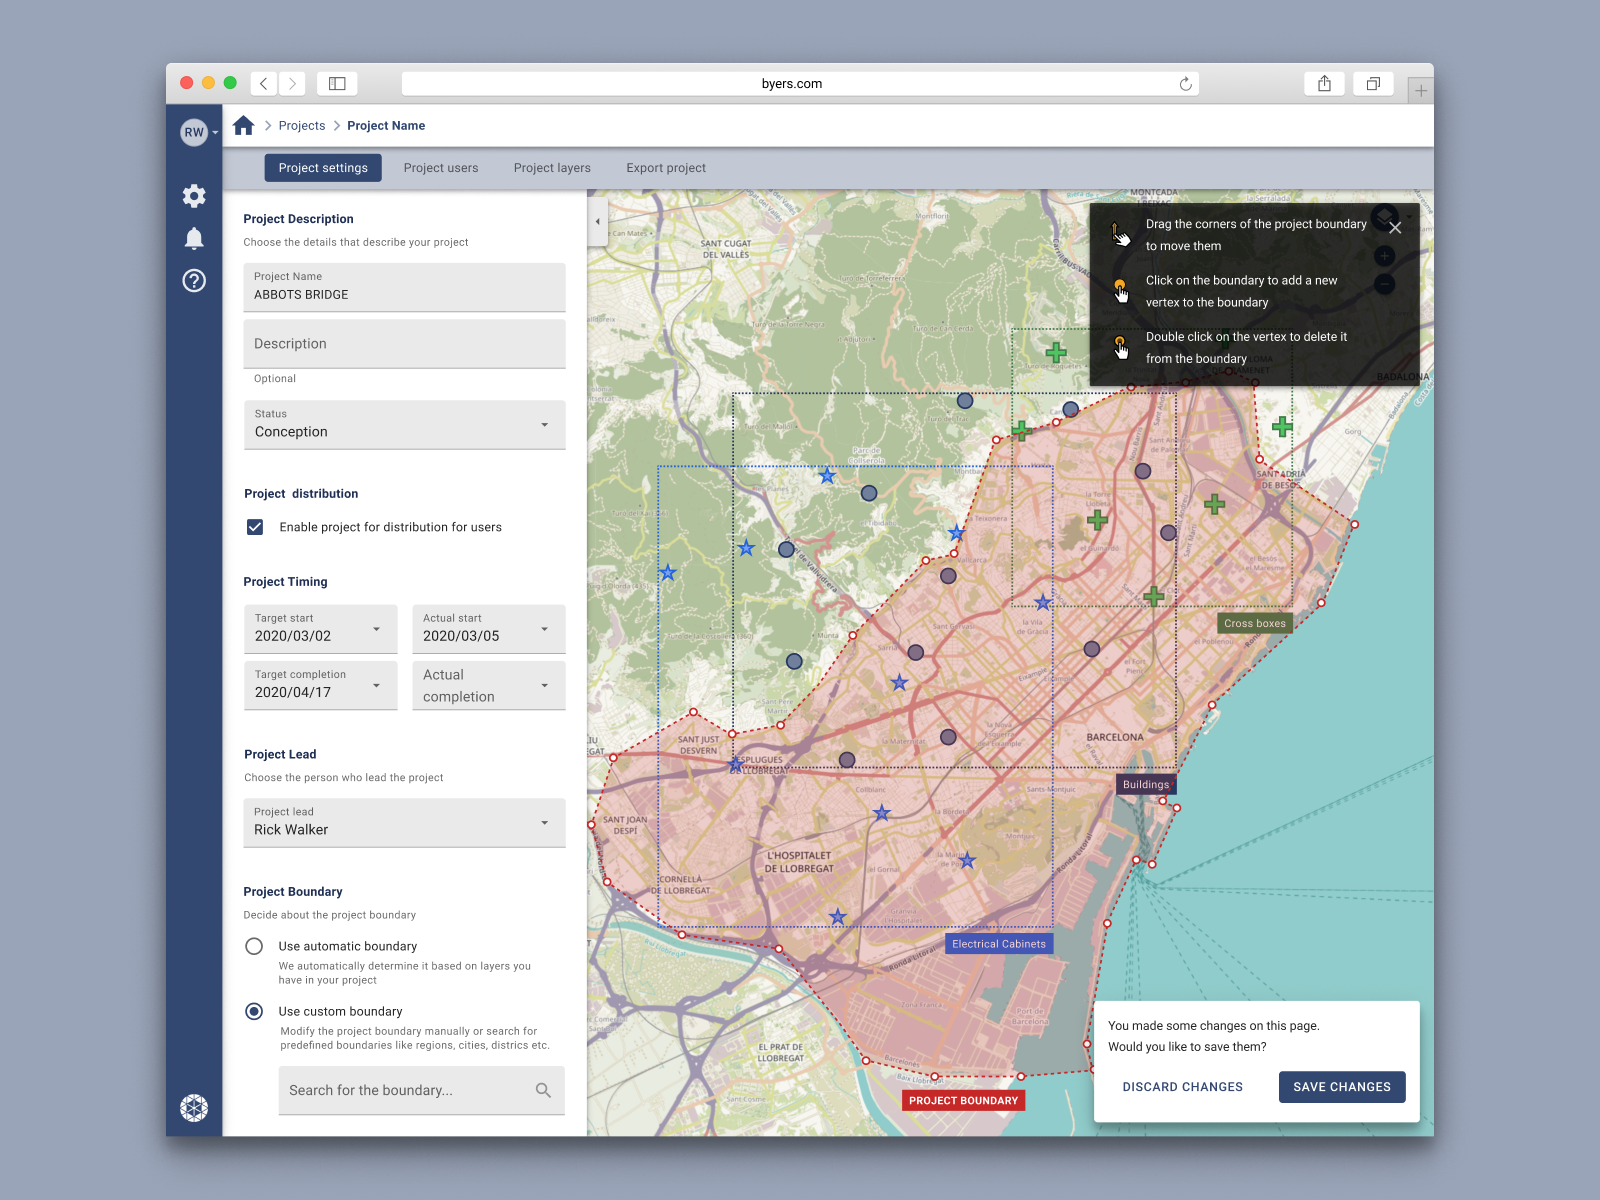
Task: Toggle Enable project for distribution checkbox
Action: click(x=255, y=527)
